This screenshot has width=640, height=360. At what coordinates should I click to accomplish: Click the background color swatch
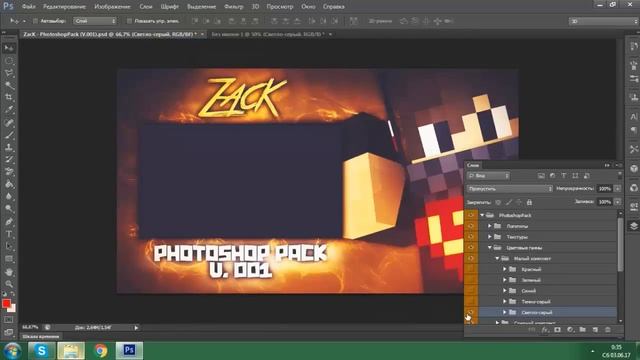tap(13, 309)
